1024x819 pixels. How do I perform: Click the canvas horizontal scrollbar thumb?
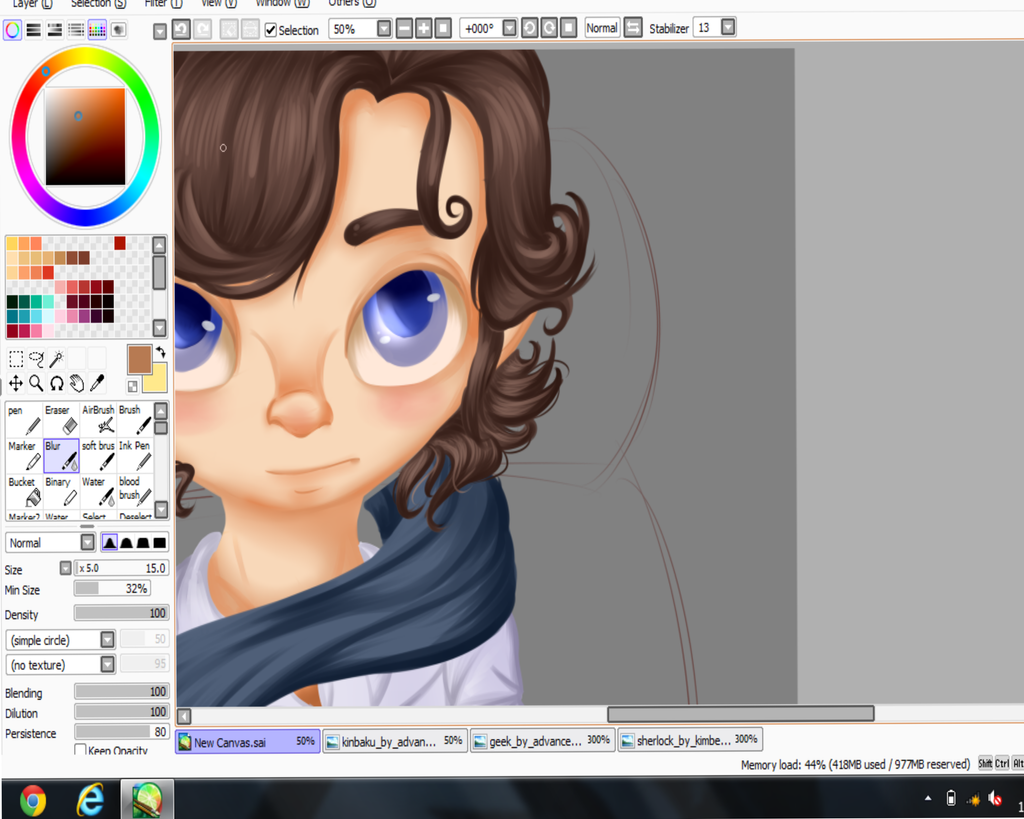pyautogui.click(x=741, y=714)
